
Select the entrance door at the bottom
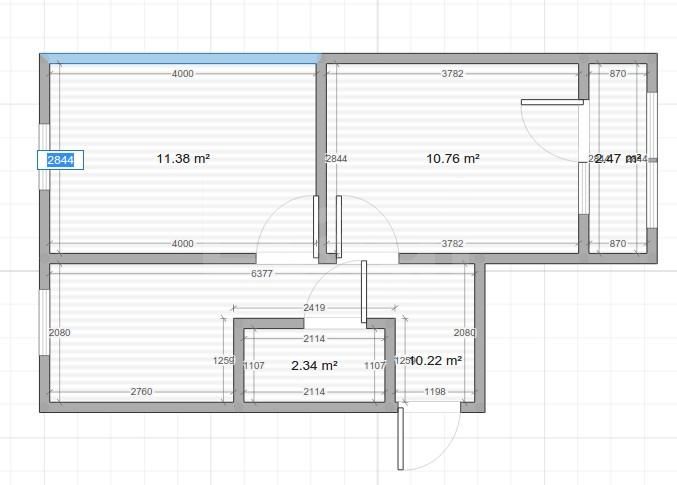click(x=400, y=437)
